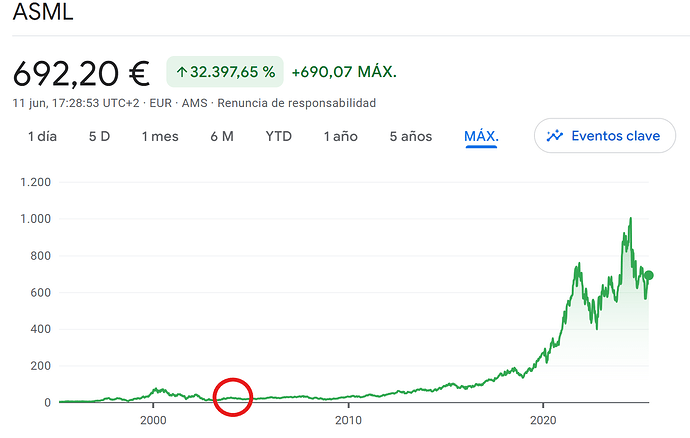Select the 1 día time range
This screenshot has width=690, height=438.
click(42, 136)
